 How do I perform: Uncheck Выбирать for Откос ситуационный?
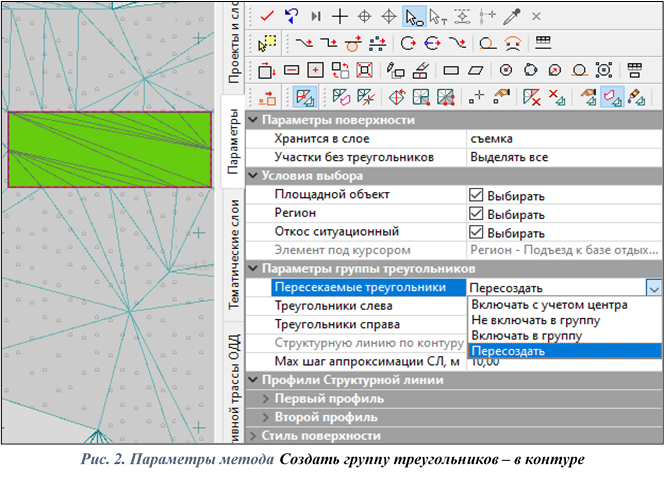click(x=476, y=232)
